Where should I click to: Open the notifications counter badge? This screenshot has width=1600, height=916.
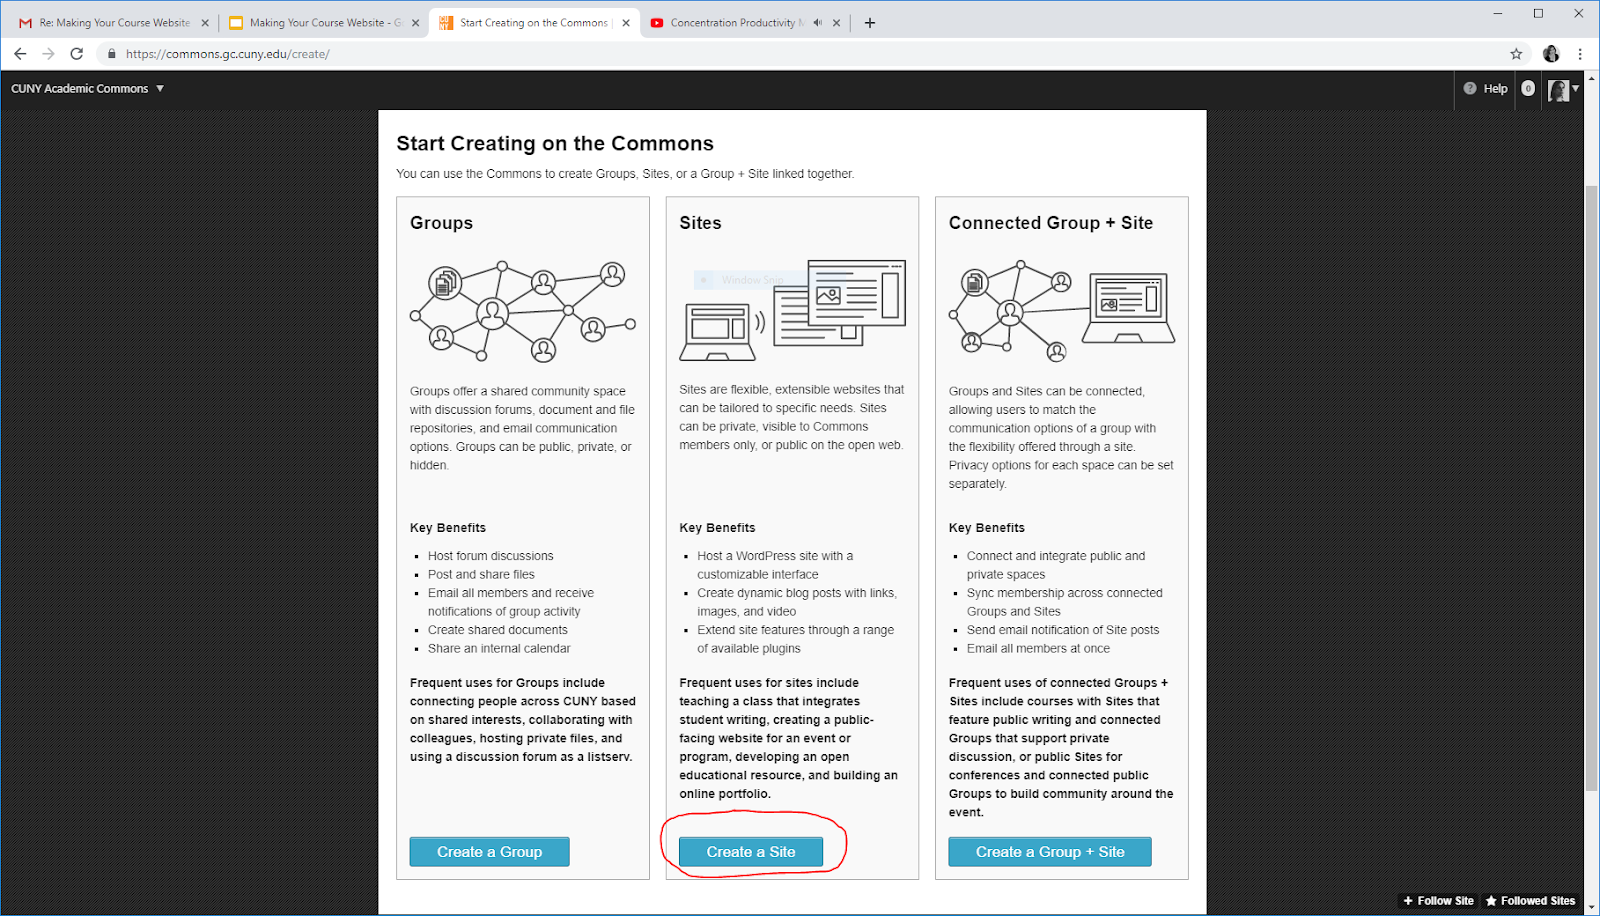coord(1528,88)
